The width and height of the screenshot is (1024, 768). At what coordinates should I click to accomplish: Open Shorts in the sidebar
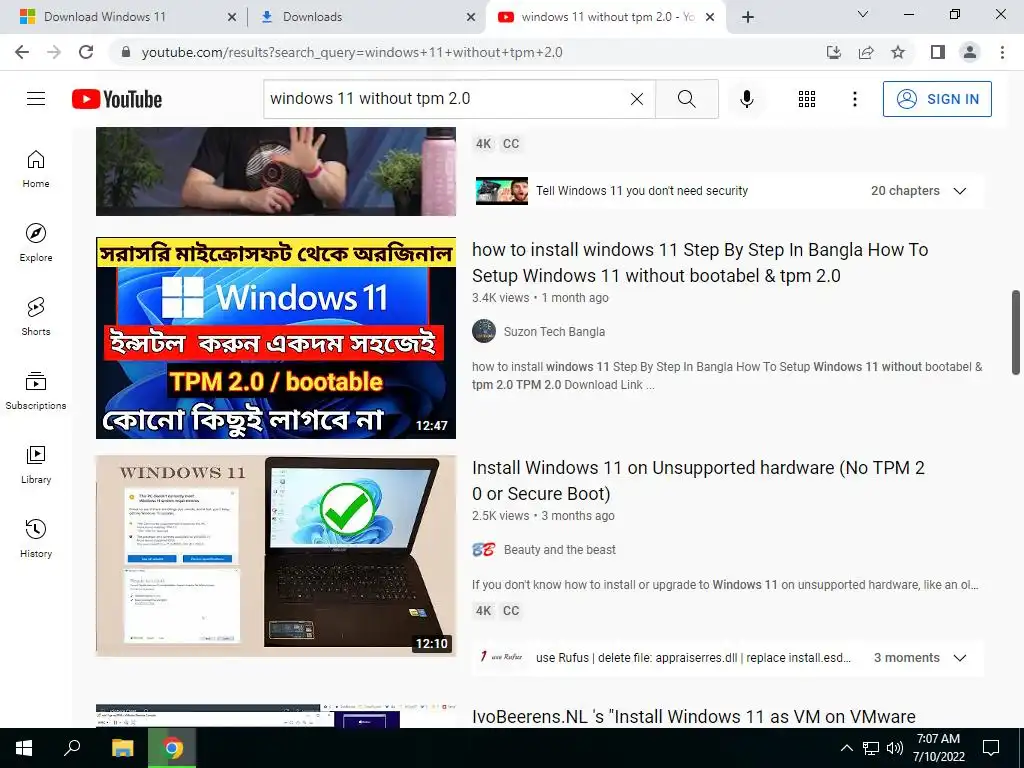(36, 317)
